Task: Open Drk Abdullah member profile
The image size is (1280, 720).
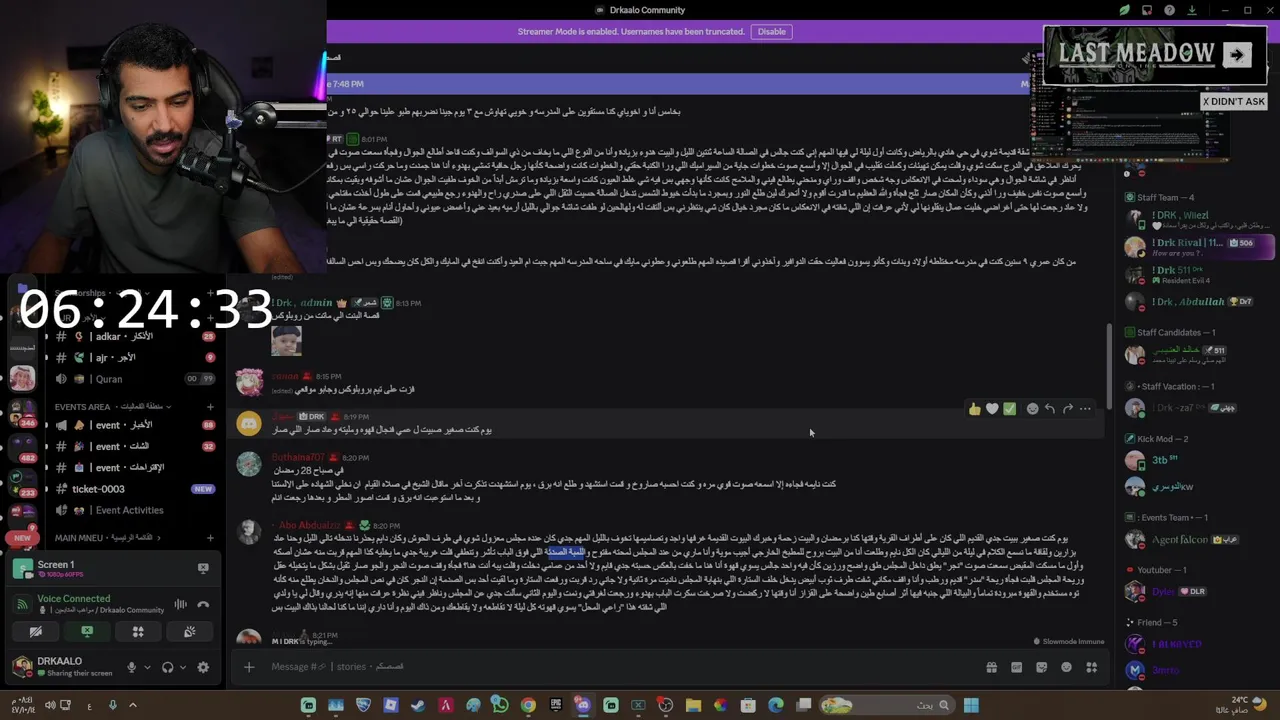Action: (x=1199, y=301)
